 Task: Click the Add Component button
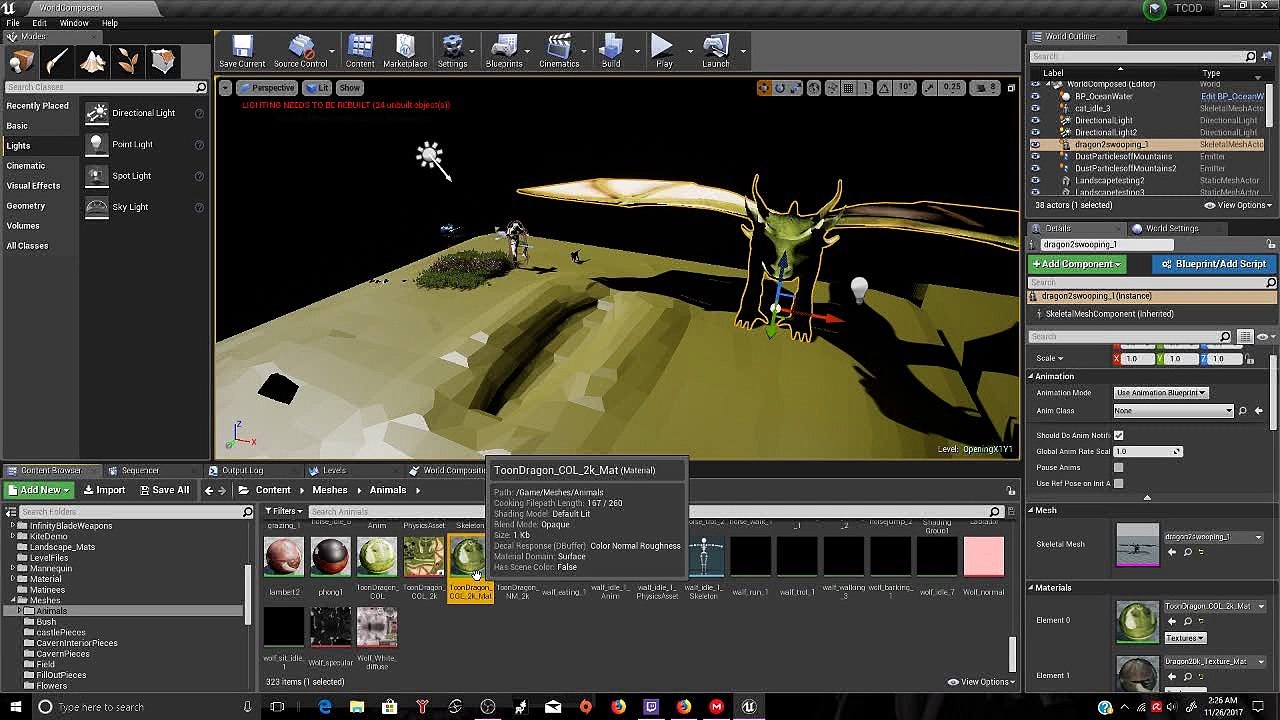(1076, 264)
